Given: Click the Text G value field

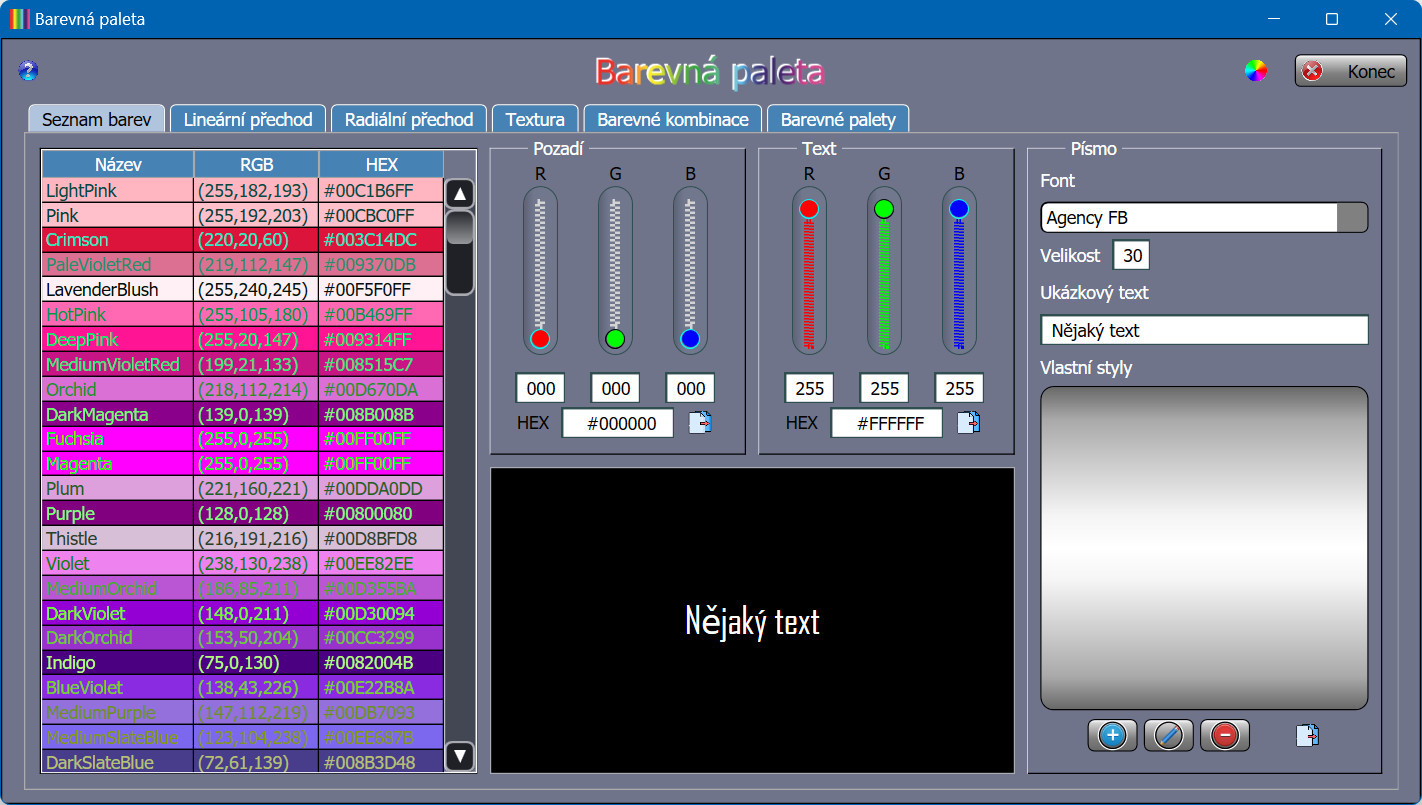Looking at the screenshot, I should coord(885,388).
